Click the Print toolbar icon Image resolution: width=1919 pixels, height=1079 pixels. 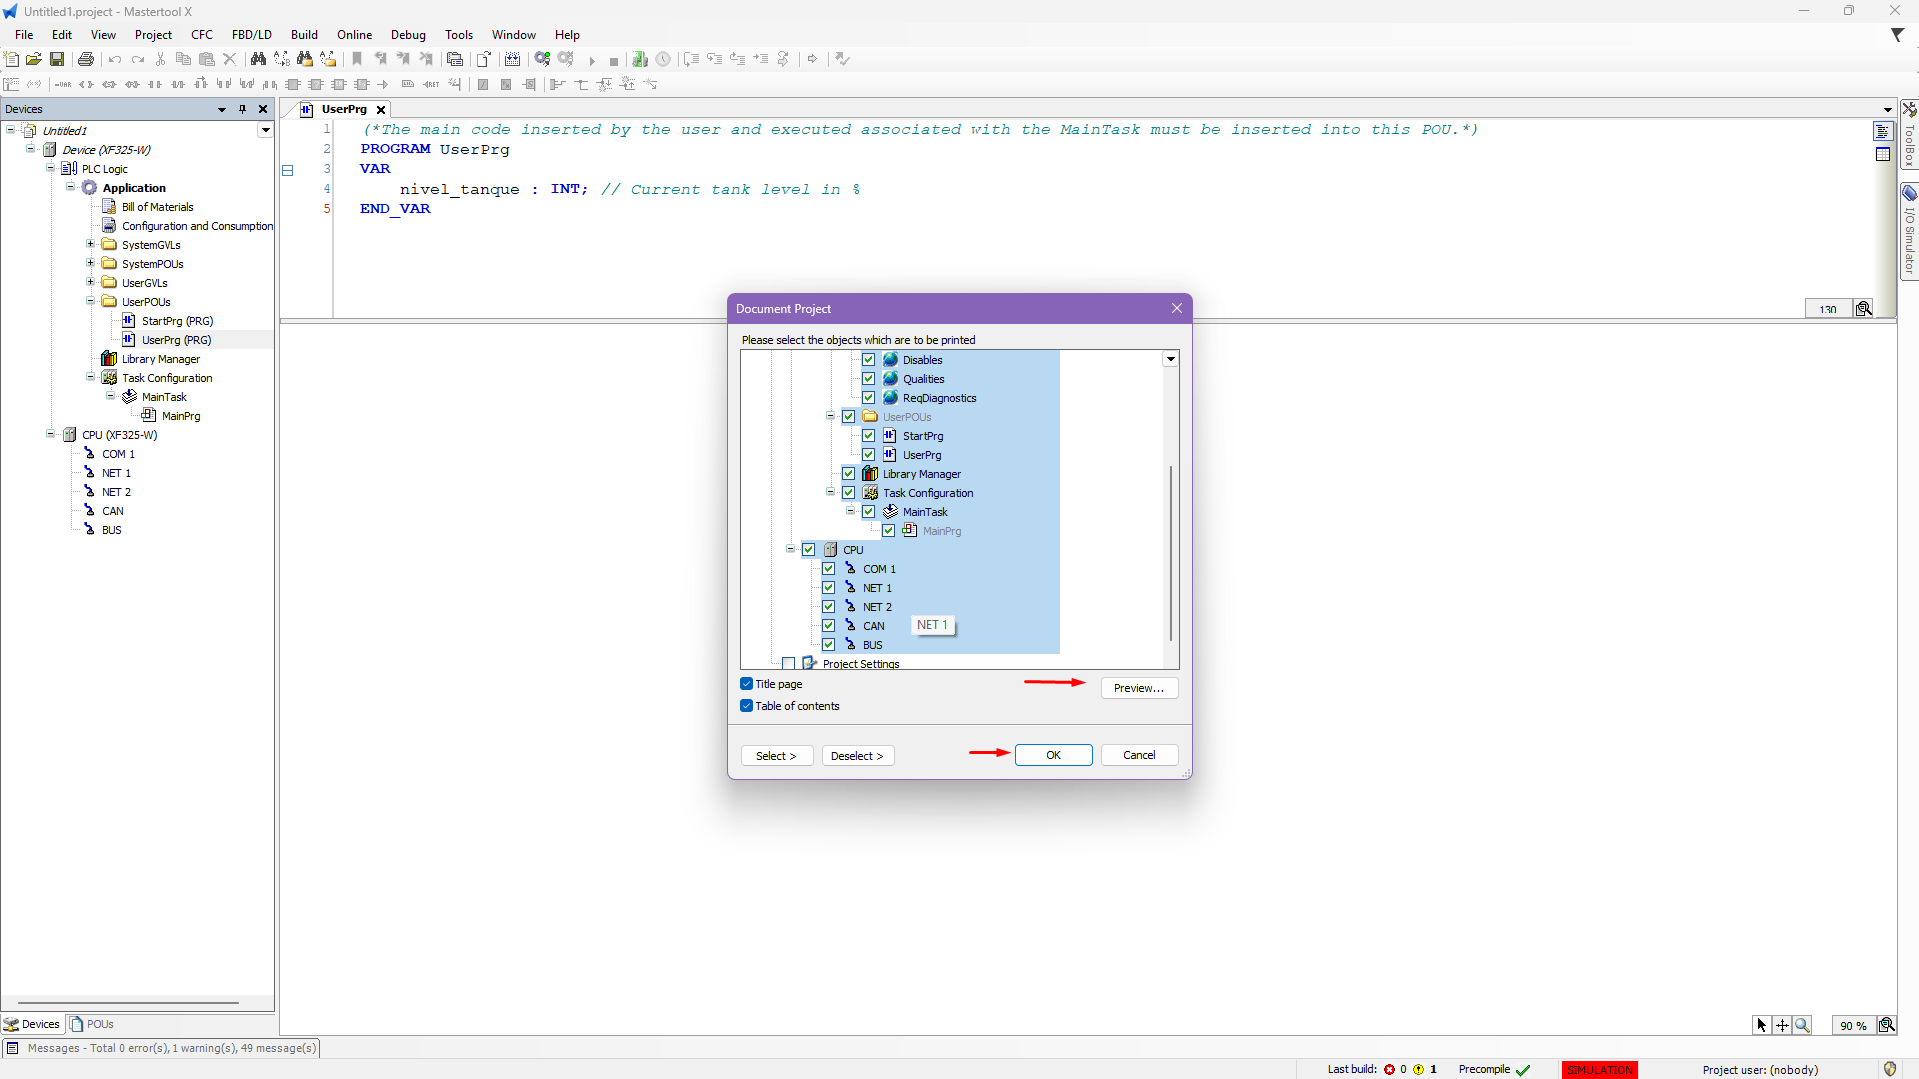(x=86, y=59)
